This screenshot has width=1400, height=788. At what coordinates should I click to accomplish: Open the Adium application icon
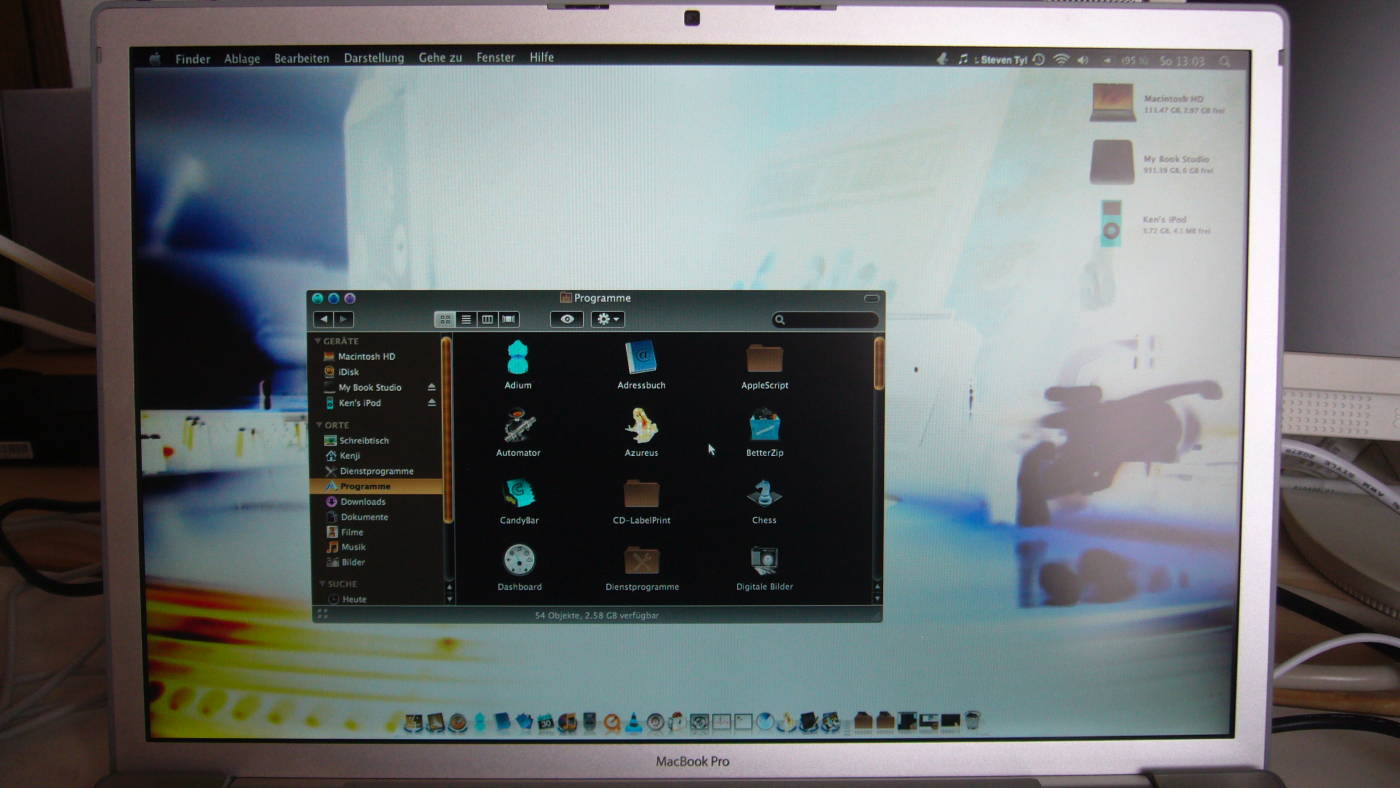[518, 357]
